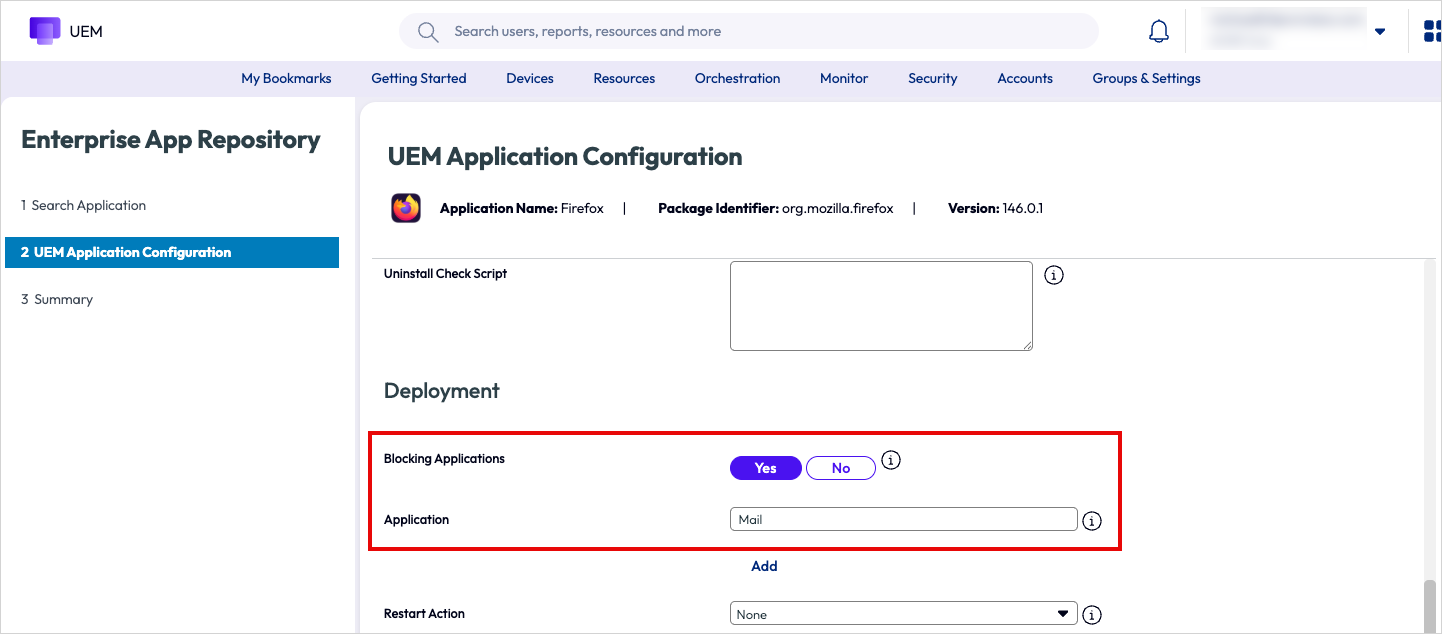Click the UEM logo icon
This screenshot has height=634, width=1442.
tap(45, 31)
